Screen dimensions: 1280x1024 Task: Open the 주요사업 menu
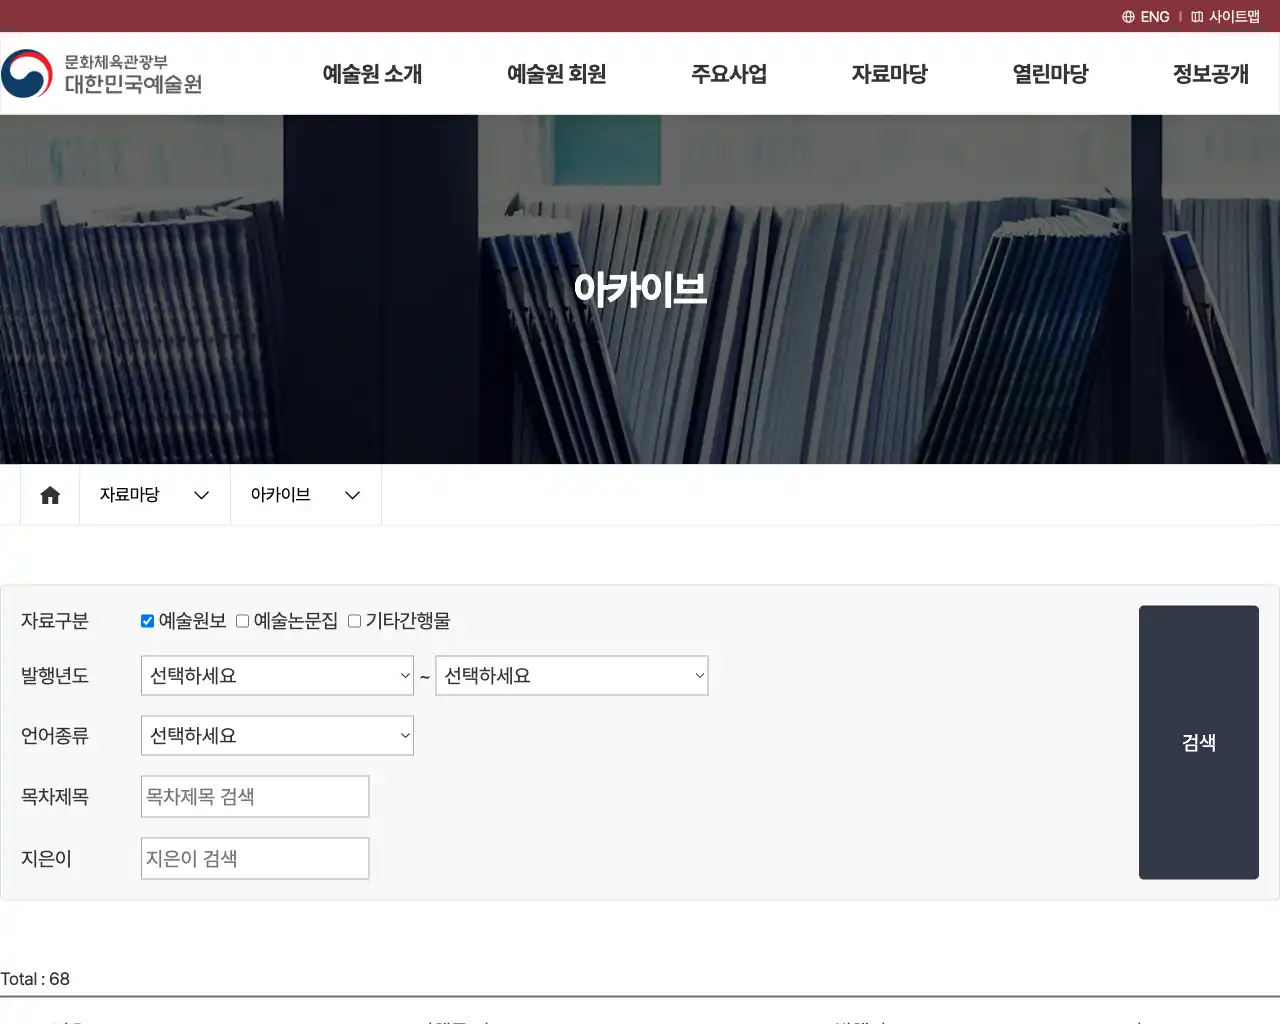[x=729, y=73]
